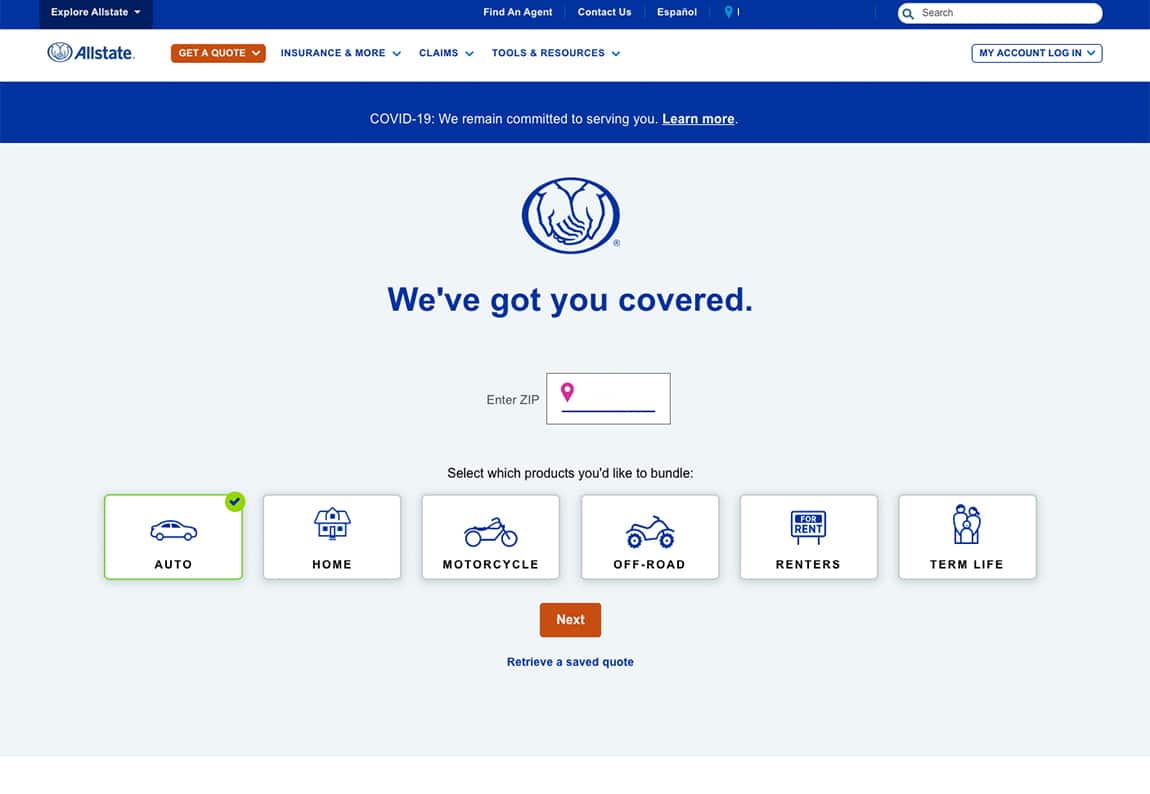Open Find An Agent link

[x=517, y=12]
